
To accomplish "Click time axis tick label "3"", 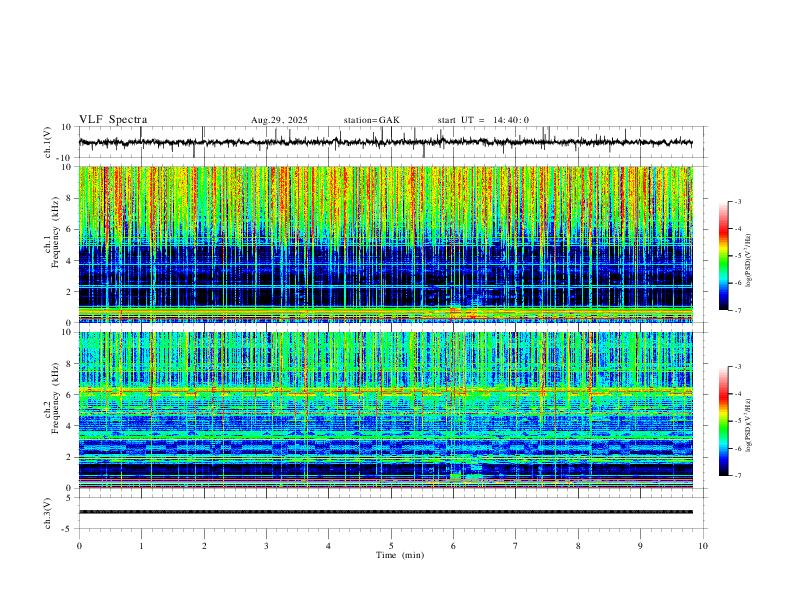I will (266, 546).
